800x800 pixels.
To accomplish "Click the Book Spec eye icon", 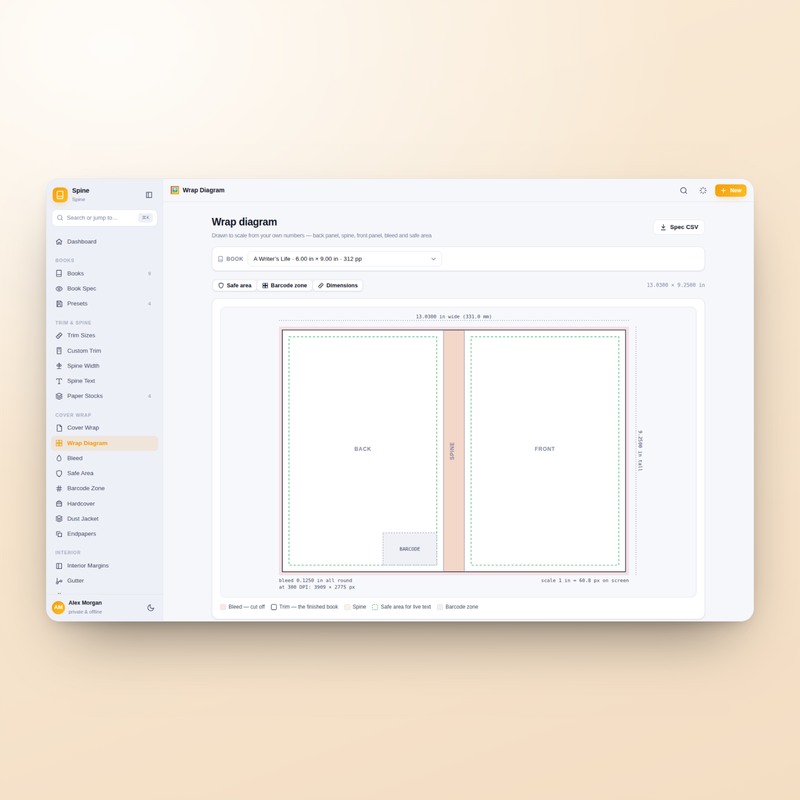I will [59, 288].
